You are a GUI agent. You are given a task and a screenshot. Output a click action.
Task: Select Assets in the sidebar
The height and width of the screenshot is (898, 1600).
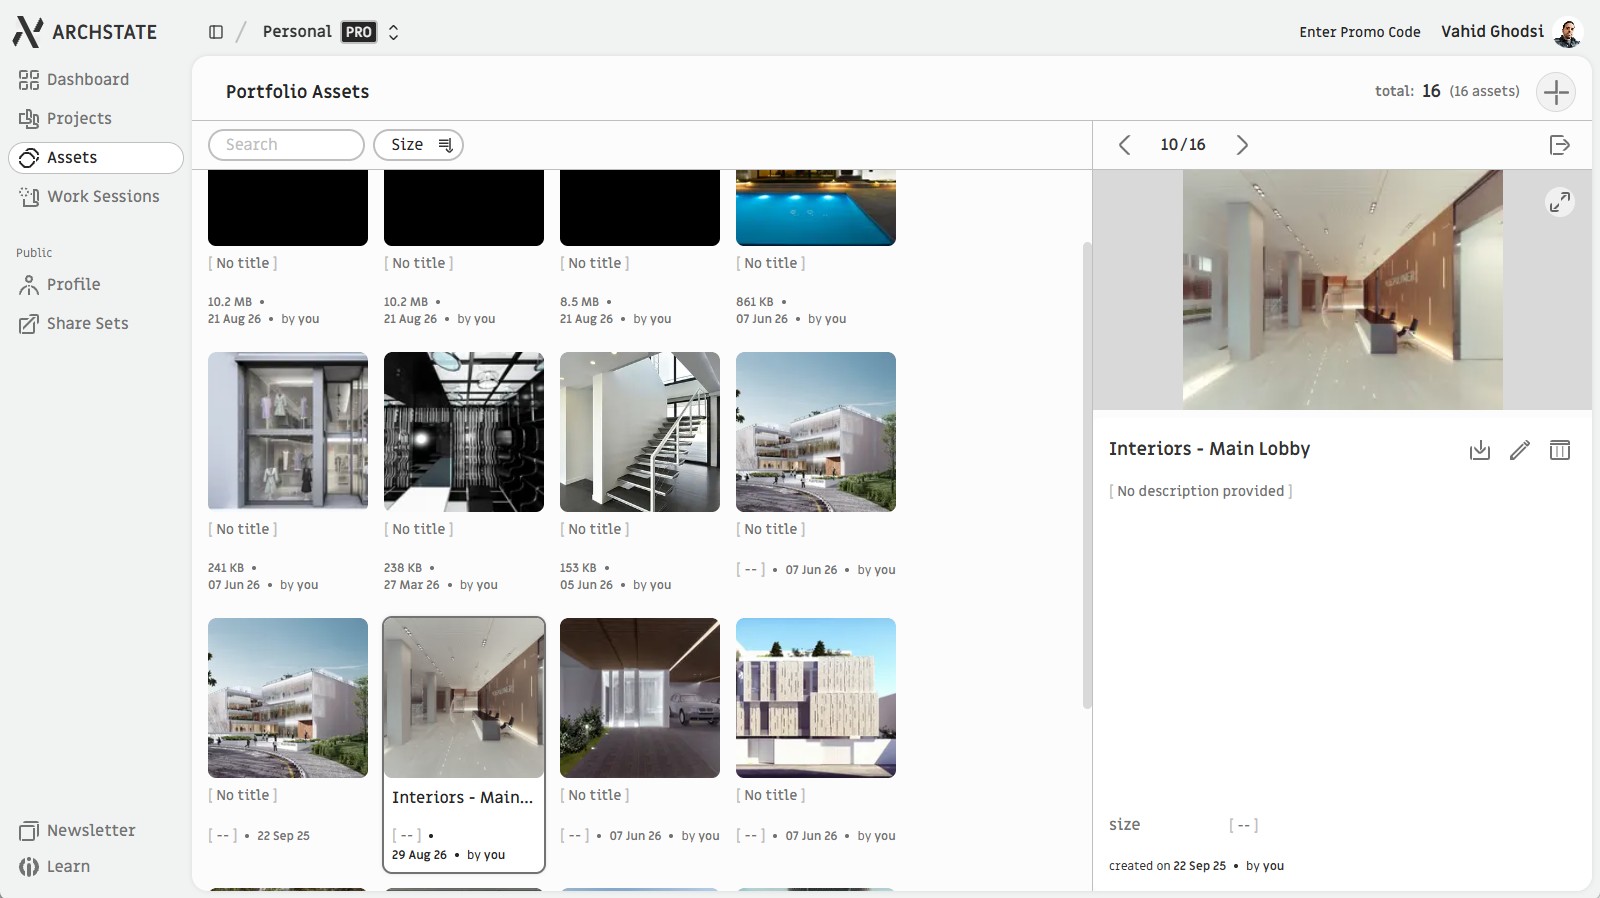(95, 157)
